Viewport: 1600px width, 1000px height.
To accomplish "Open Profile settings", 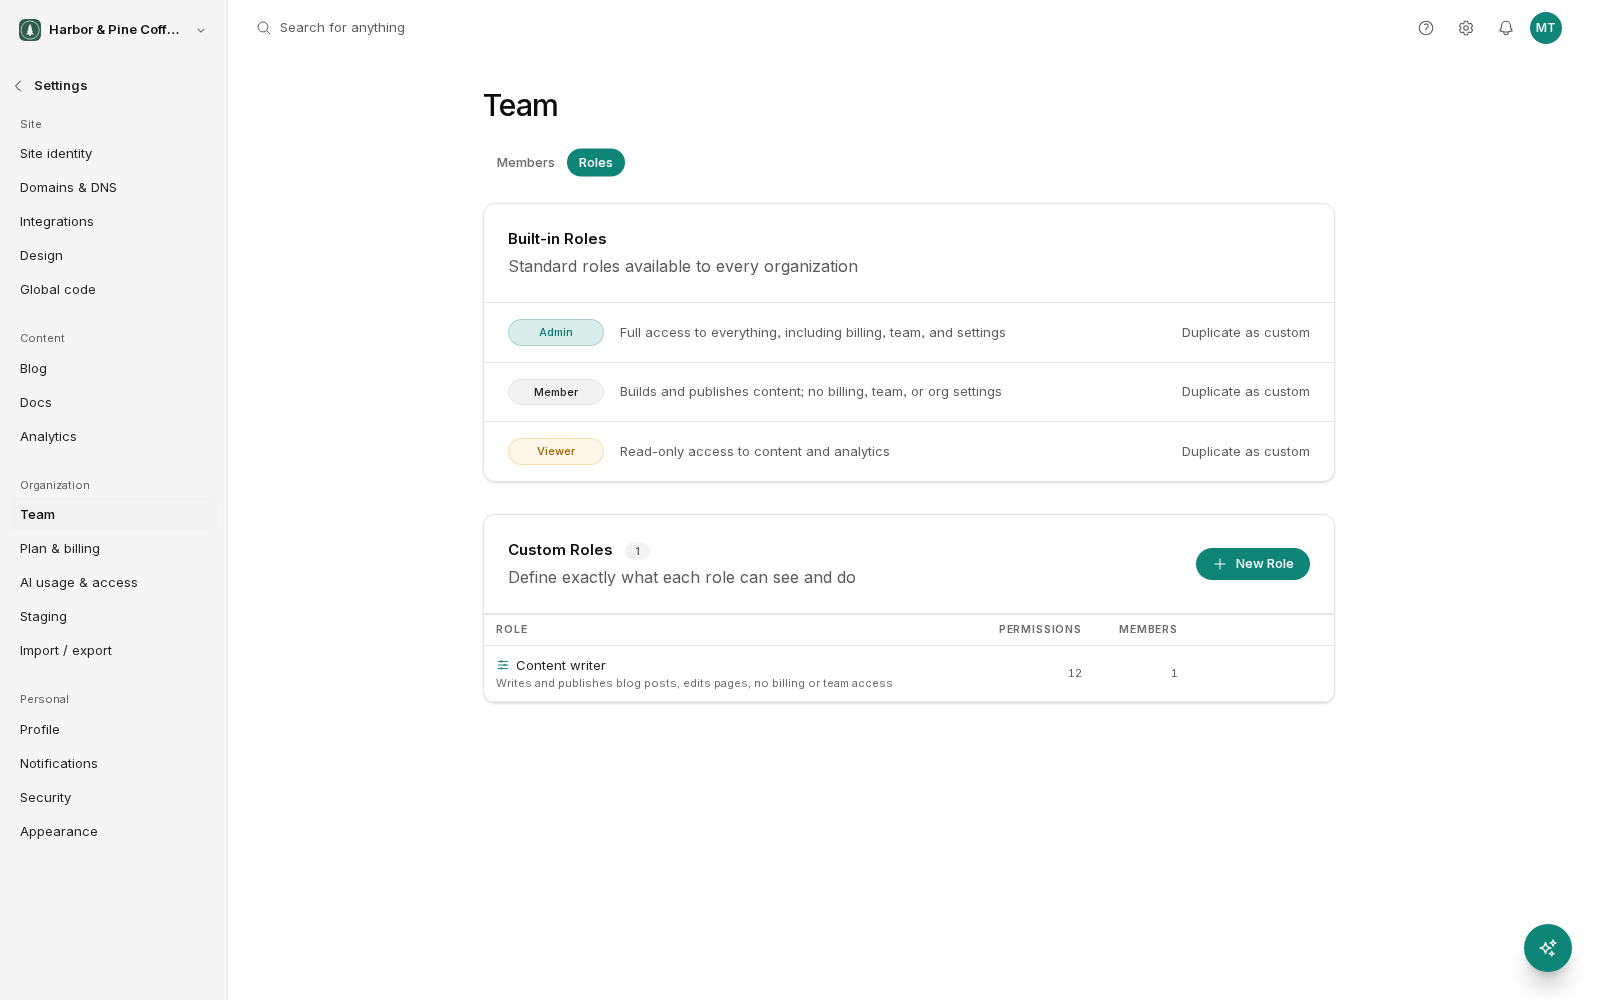I will [x=113, y=730].
